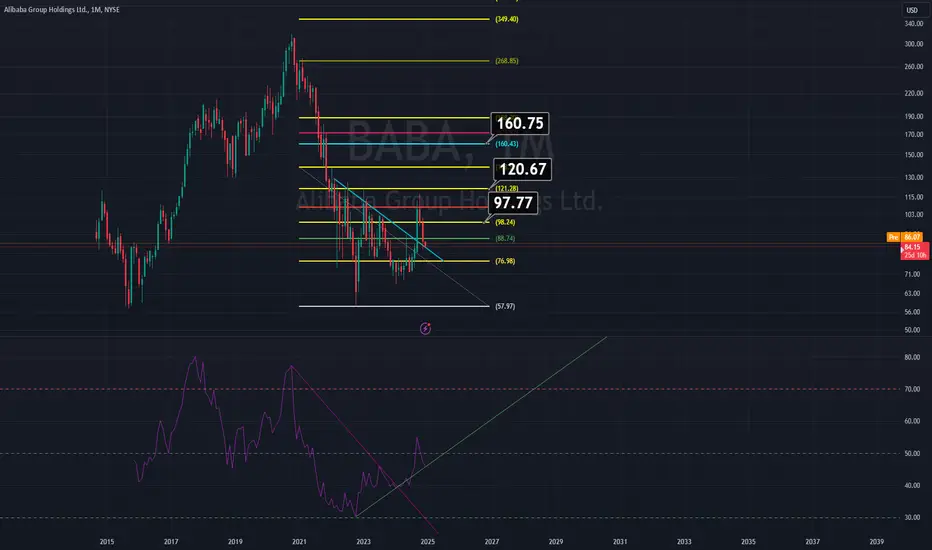Click the 71.00 price axis label
Image resolution: width=932 pixels, height=550 pixels.
tap(912, 274)
